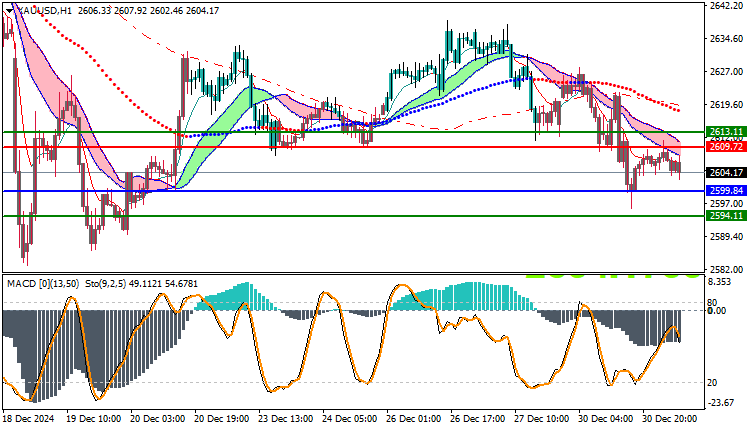The height and width of the screenshot is (430, 750).
Task: Click the 30 Dec 04:00 time label
Action: 607,419
